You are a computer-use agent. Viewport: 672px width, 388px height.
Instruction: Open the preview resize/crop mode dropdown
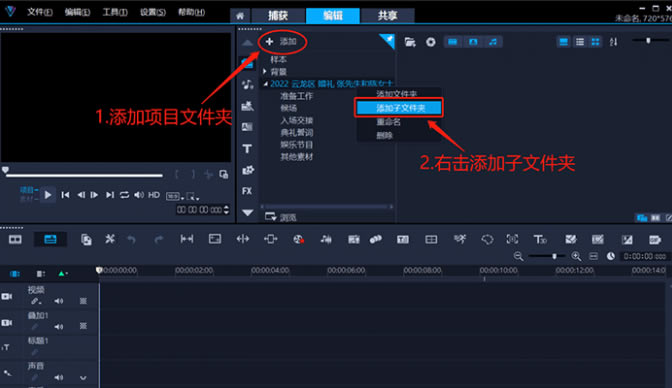[x=193, y=196]
